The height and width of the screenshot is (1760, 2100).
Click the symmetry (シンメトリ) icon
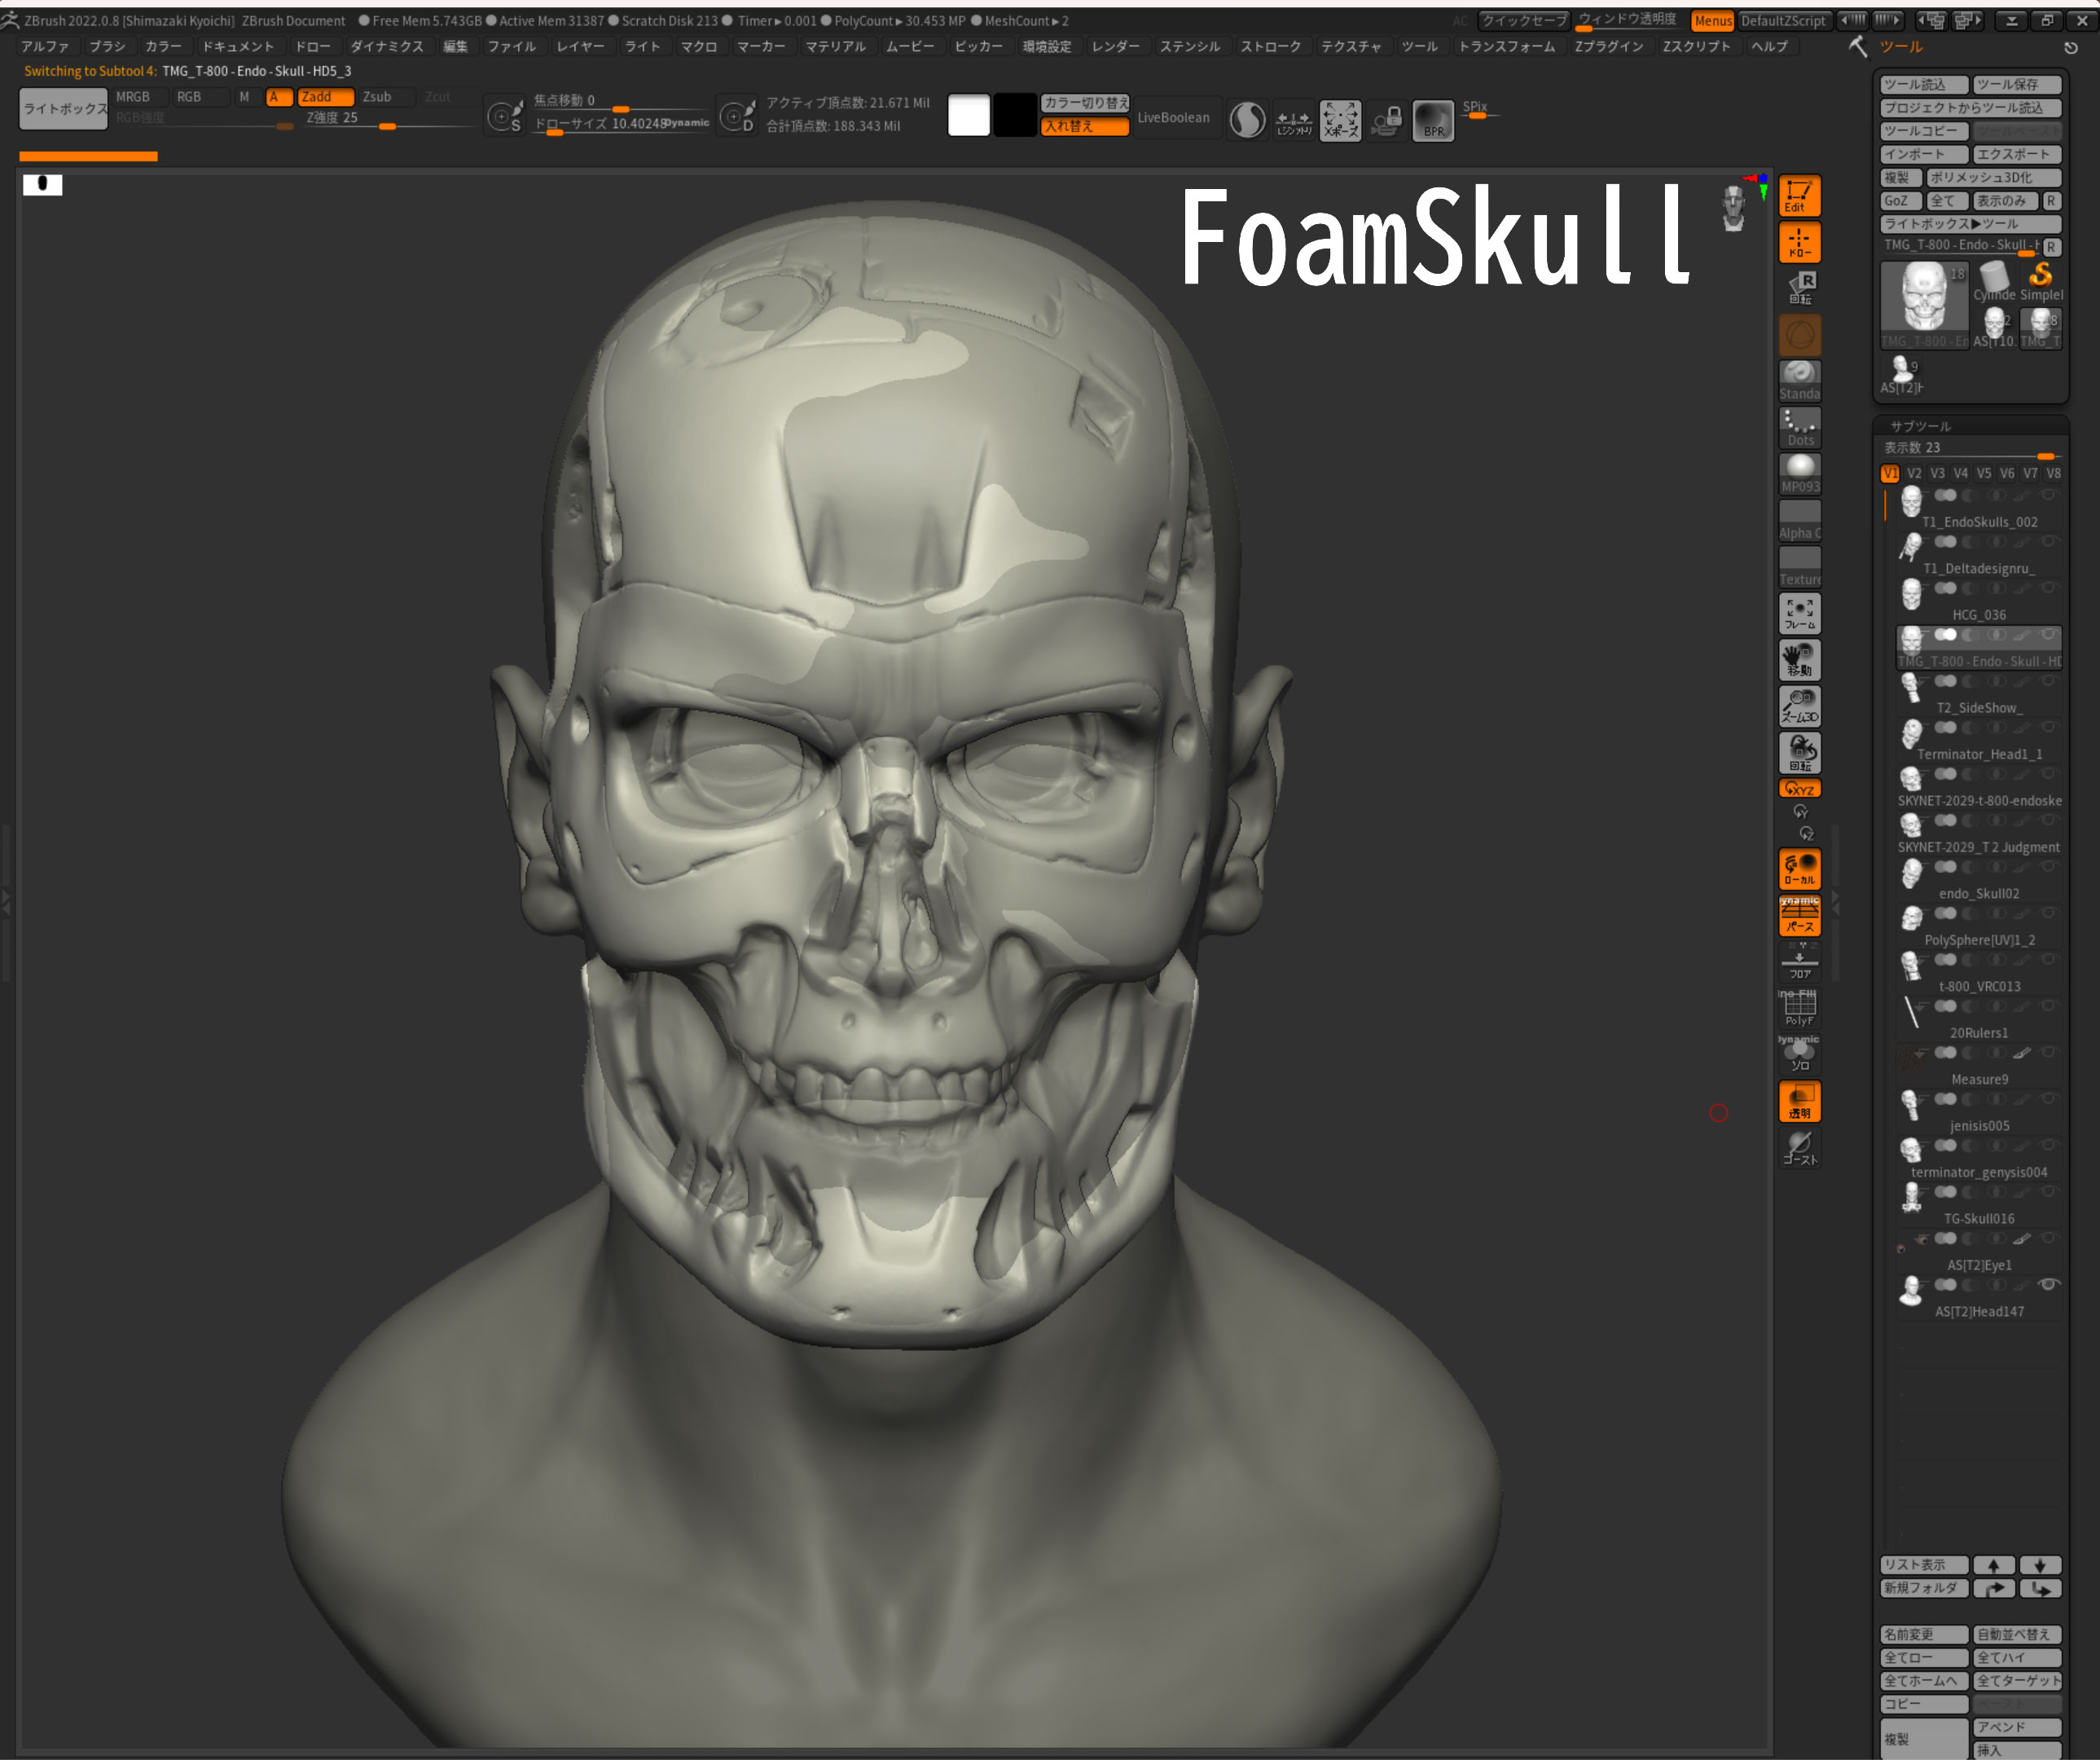click(1294, 120)
